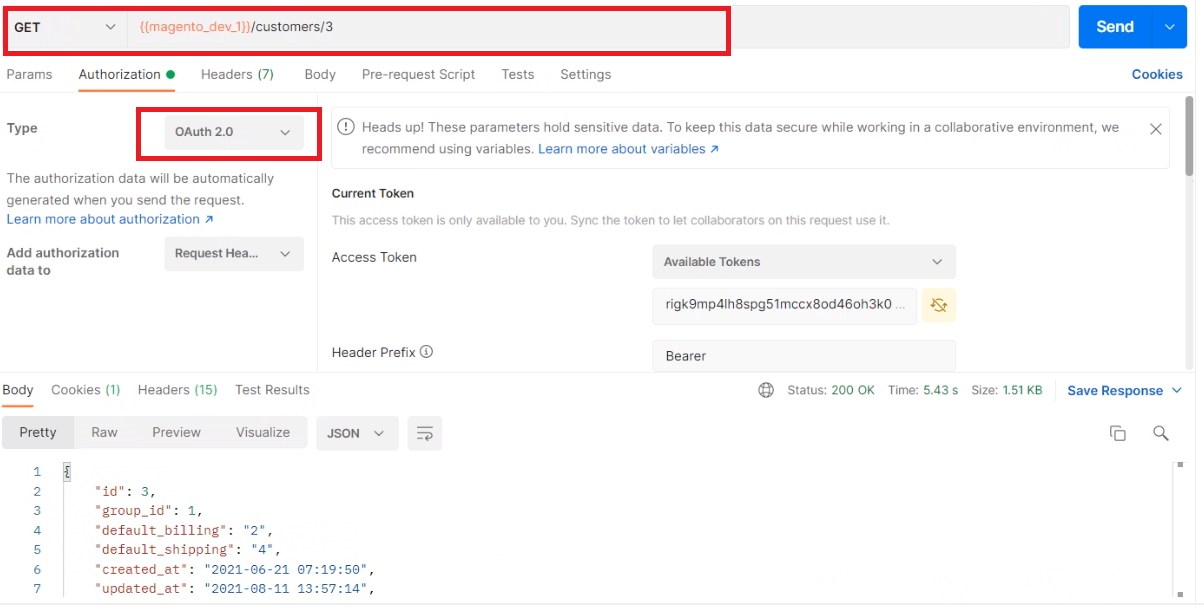Image resolution: width=1204 pixels, height=609 pixels.
Task: Dismiss the Heads up sensitive data notice
Action: pyautogui.click(x=1155, y=129)
